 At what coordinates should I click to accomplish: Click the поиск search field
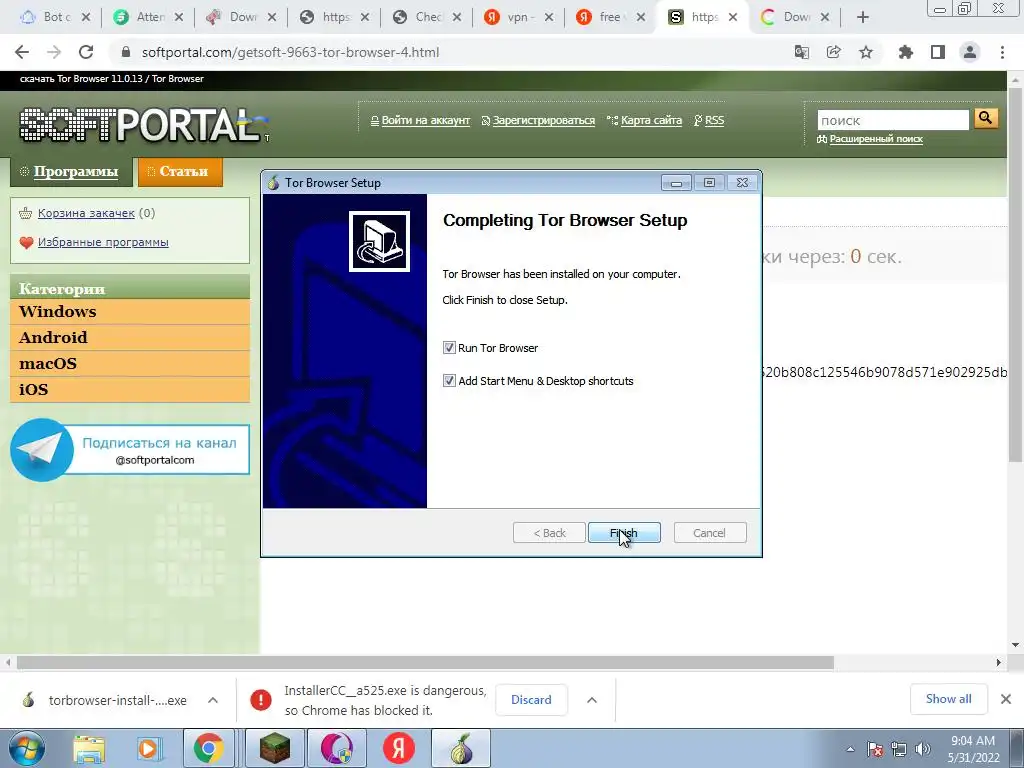point(893,120)
